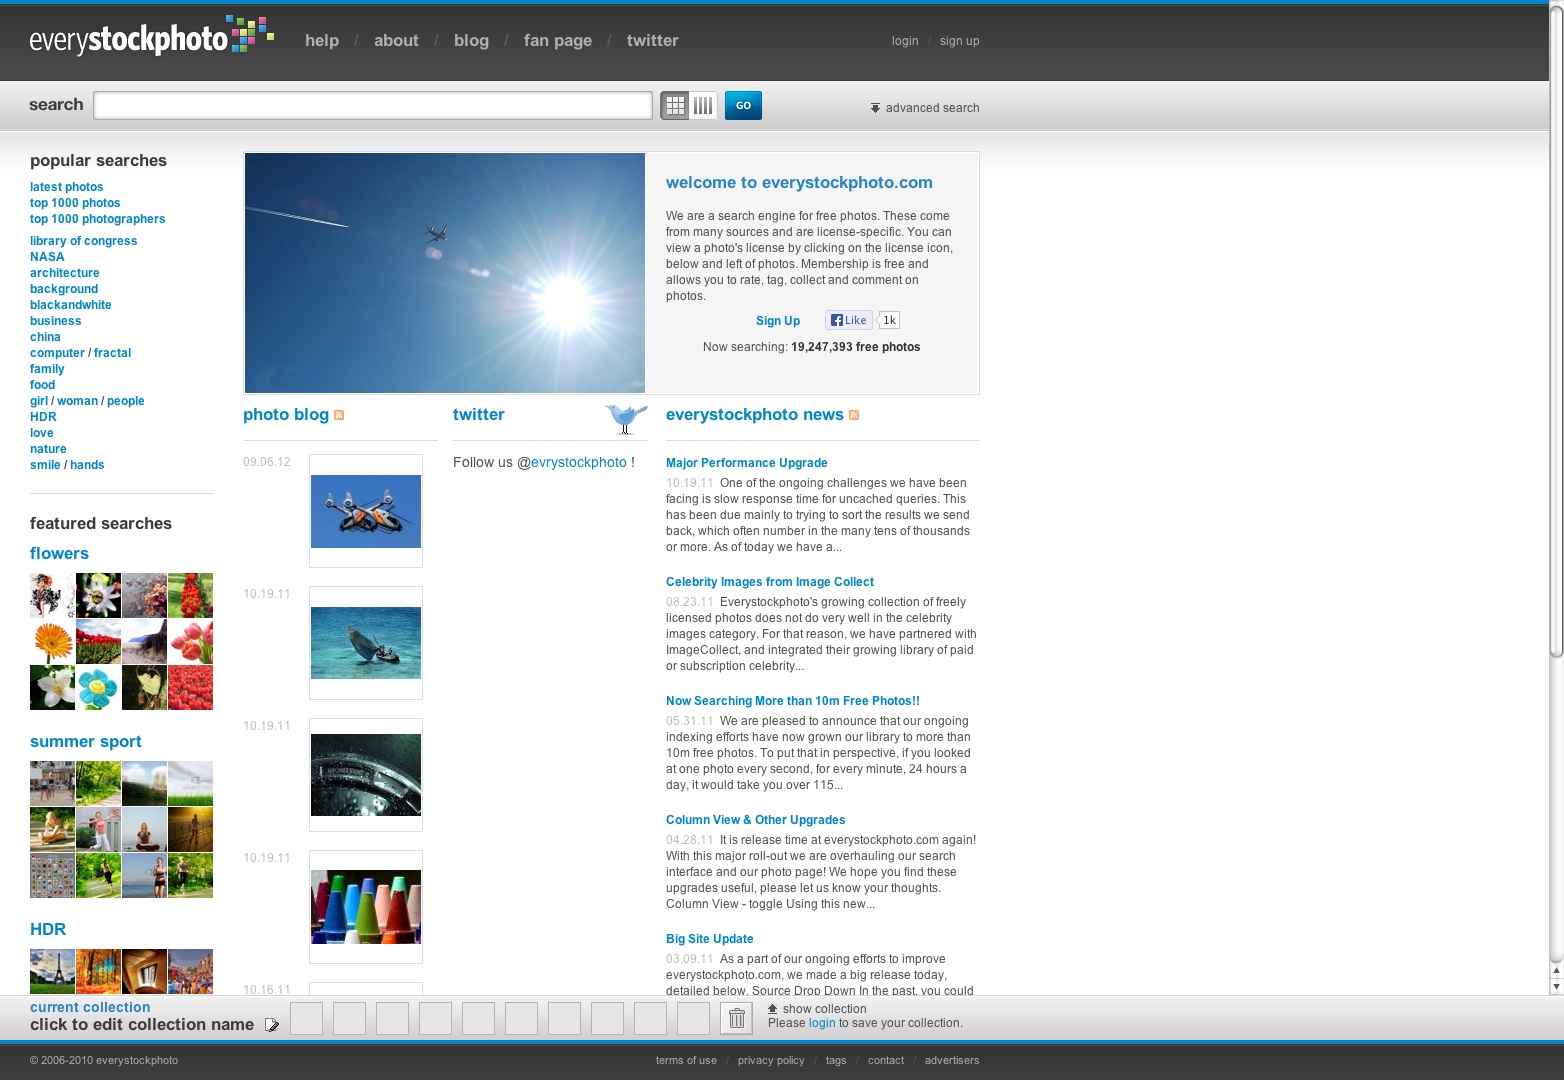Viewport: 1564px width, 1080px height.
Task: Open the advertisers footer link
Action: (952, 1061)
